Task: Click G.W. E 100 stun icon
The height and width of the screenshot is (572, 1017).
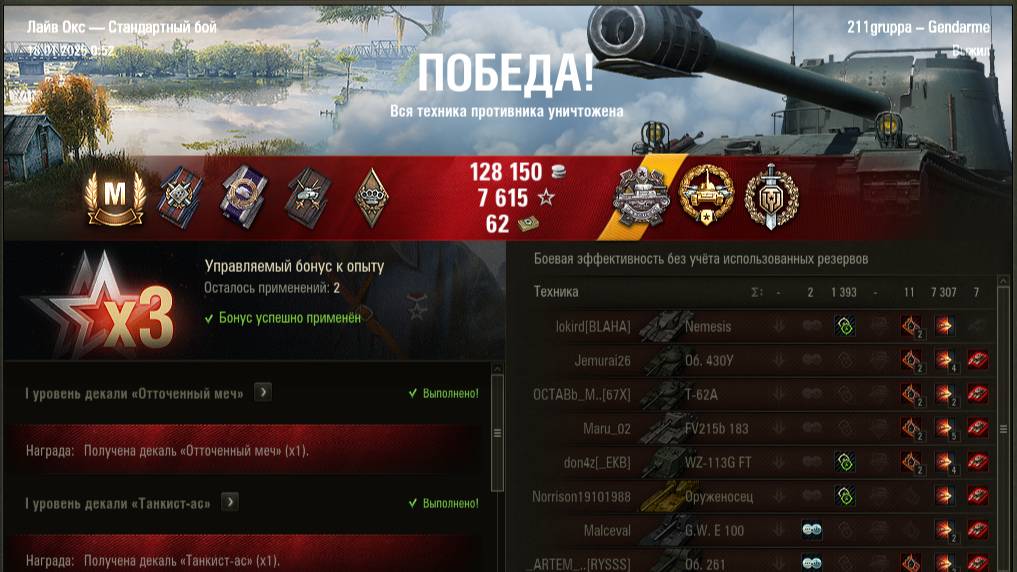Action: 811,530
